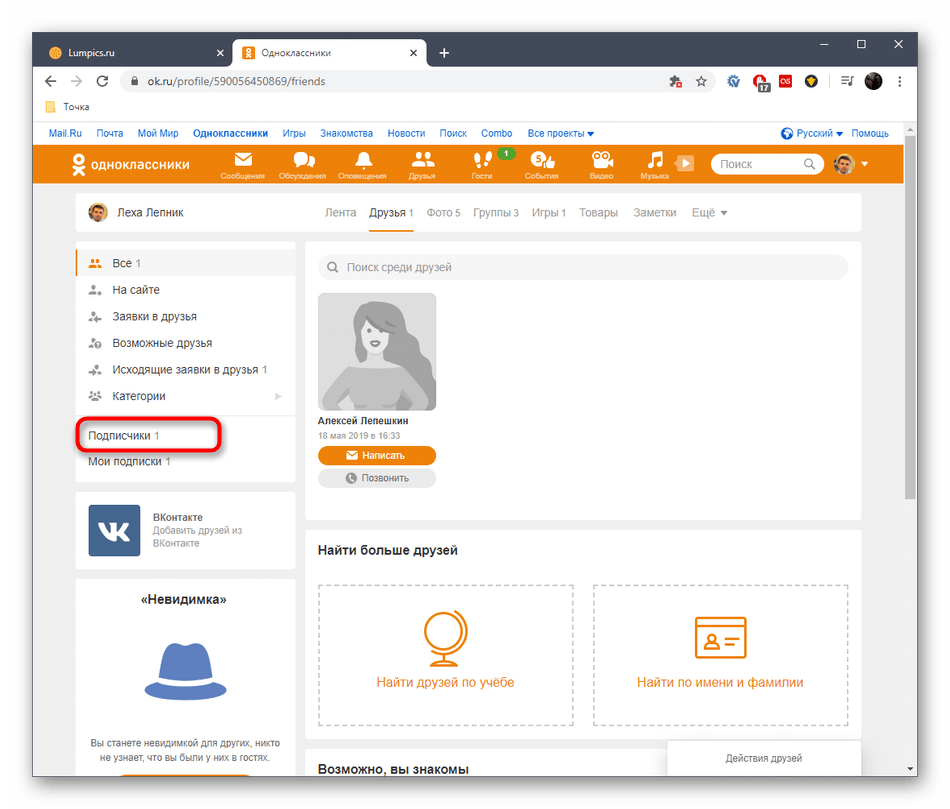Open the События events icon
Screen dimensions: 950x809
tap(541, 160)
